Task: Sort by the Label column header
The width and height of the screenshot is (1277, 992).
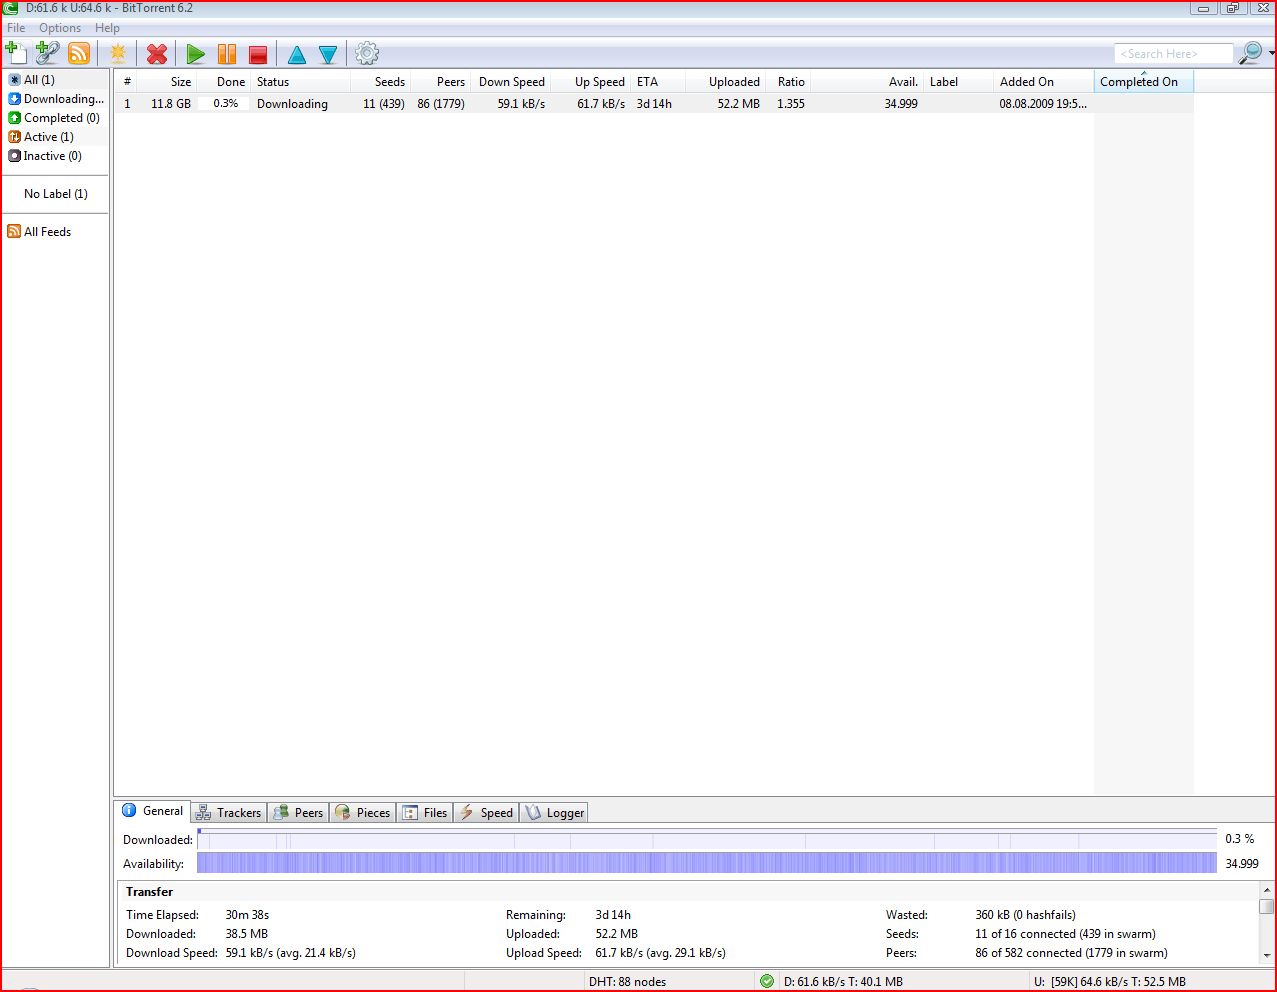Action: tap(958, 82)
